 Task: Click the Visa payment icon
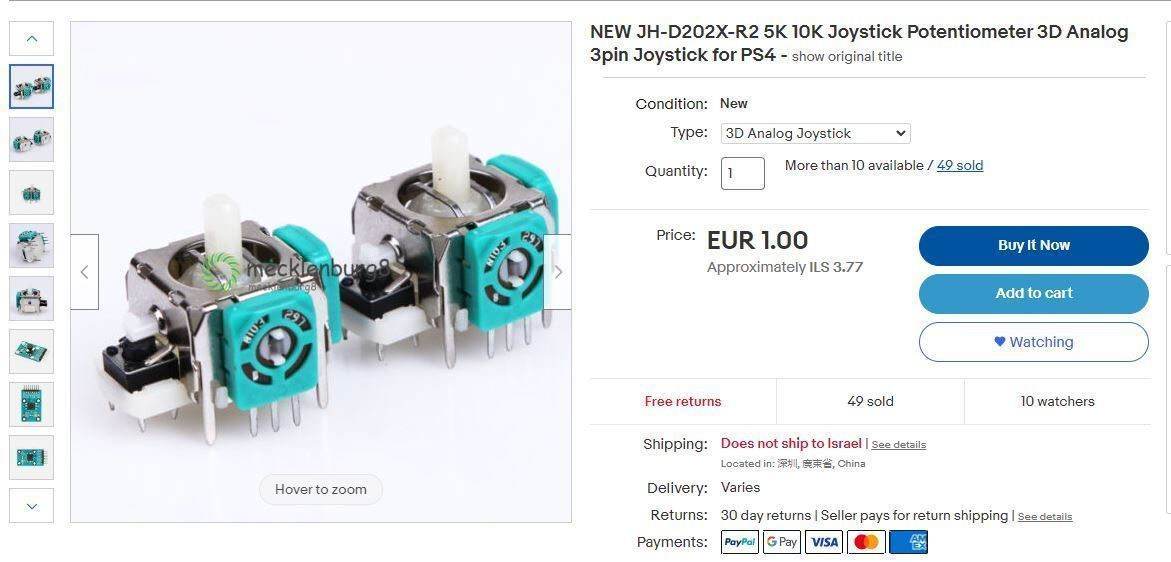(x=824, y=542)
